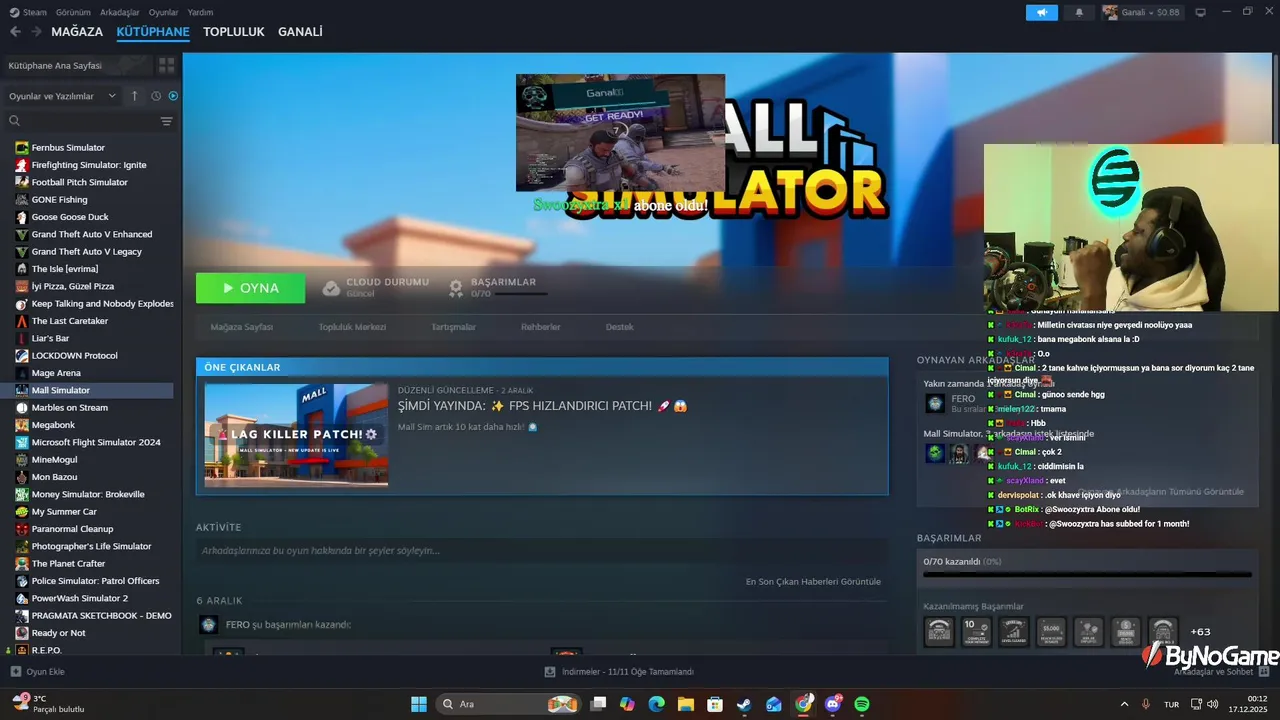This screenshot has width=1280, height=720.
Task: Click the '10 complete' locked achievement icon
Action: (976, 631)
